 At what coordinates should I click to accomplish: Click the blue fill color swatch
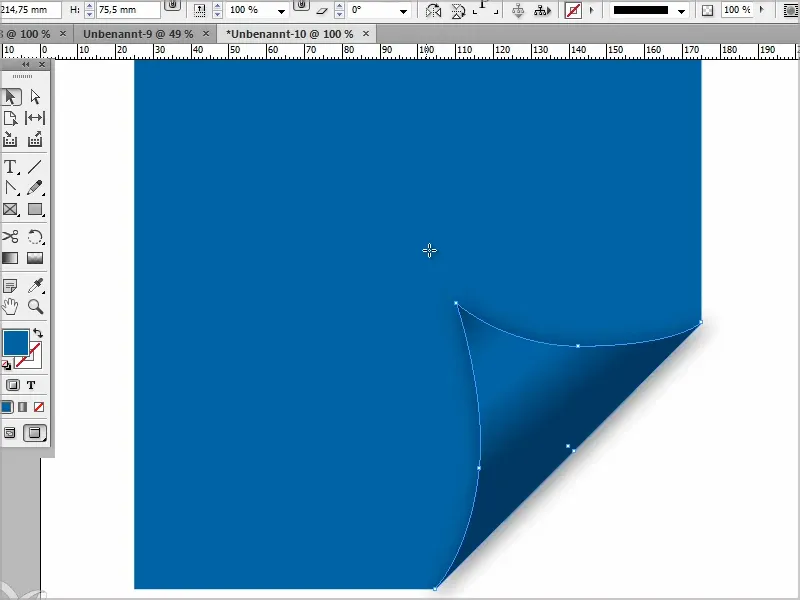coord(16,342)
